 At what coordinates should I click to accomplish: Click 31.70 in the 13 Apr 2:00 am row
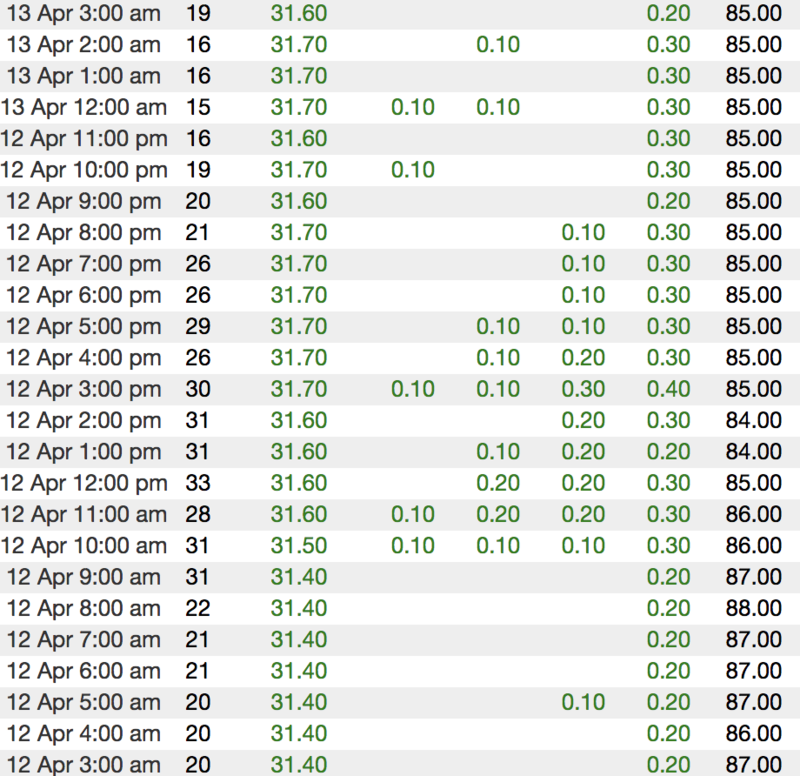pyautogui.click(x=299, y=45)
